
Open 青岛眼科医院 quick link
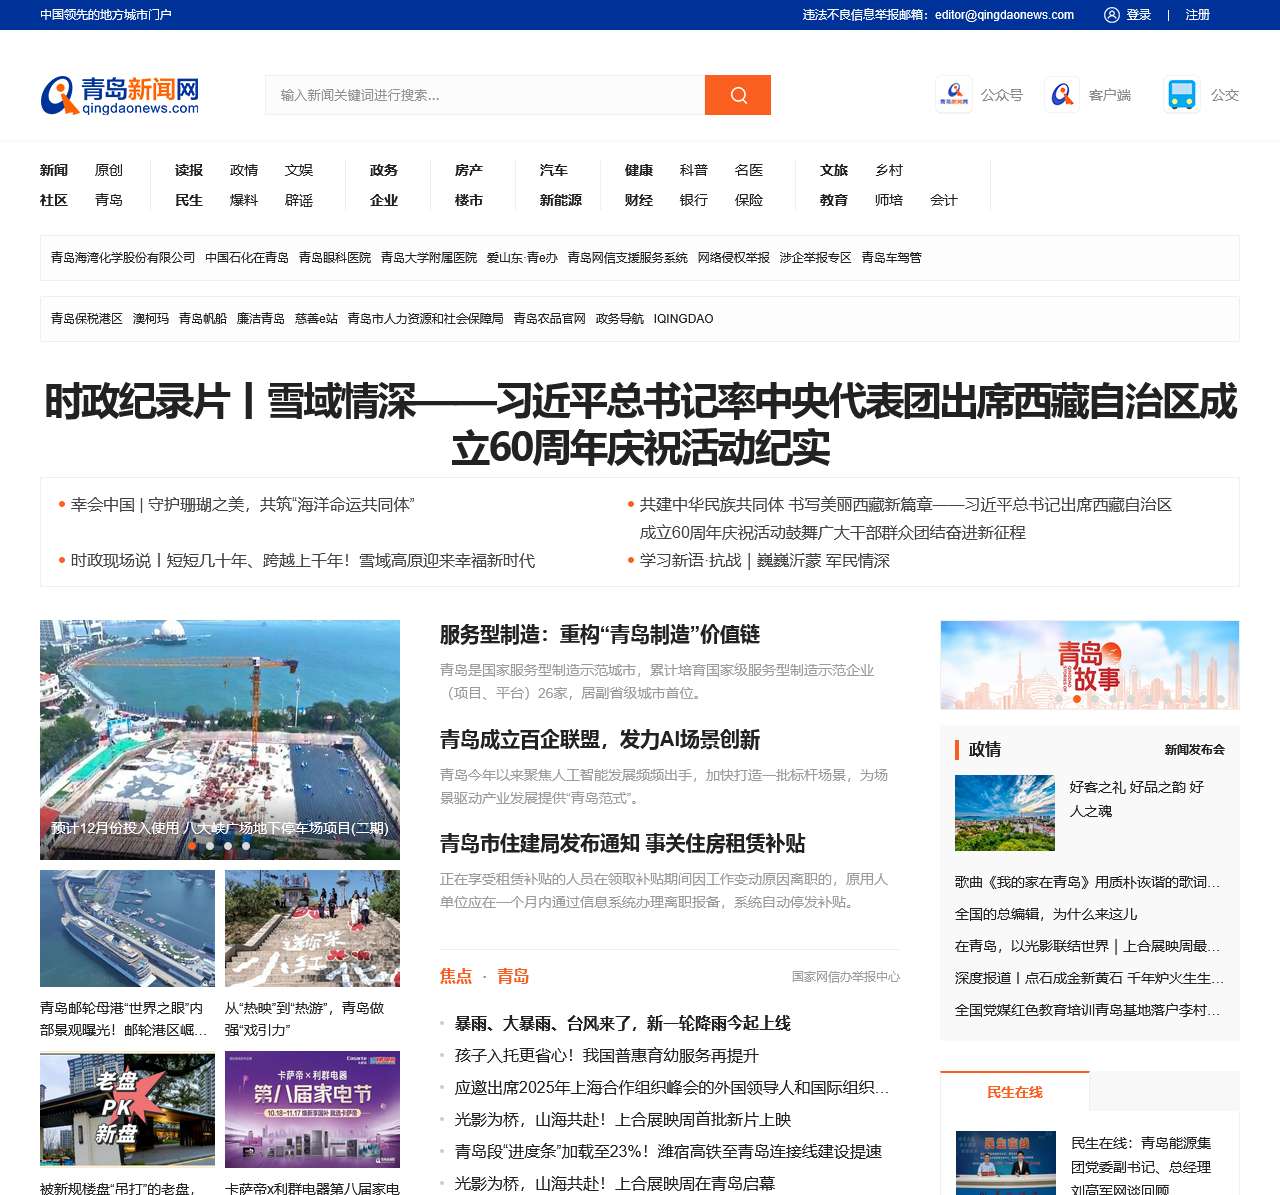pyautogui.click(x=334, y=258)
